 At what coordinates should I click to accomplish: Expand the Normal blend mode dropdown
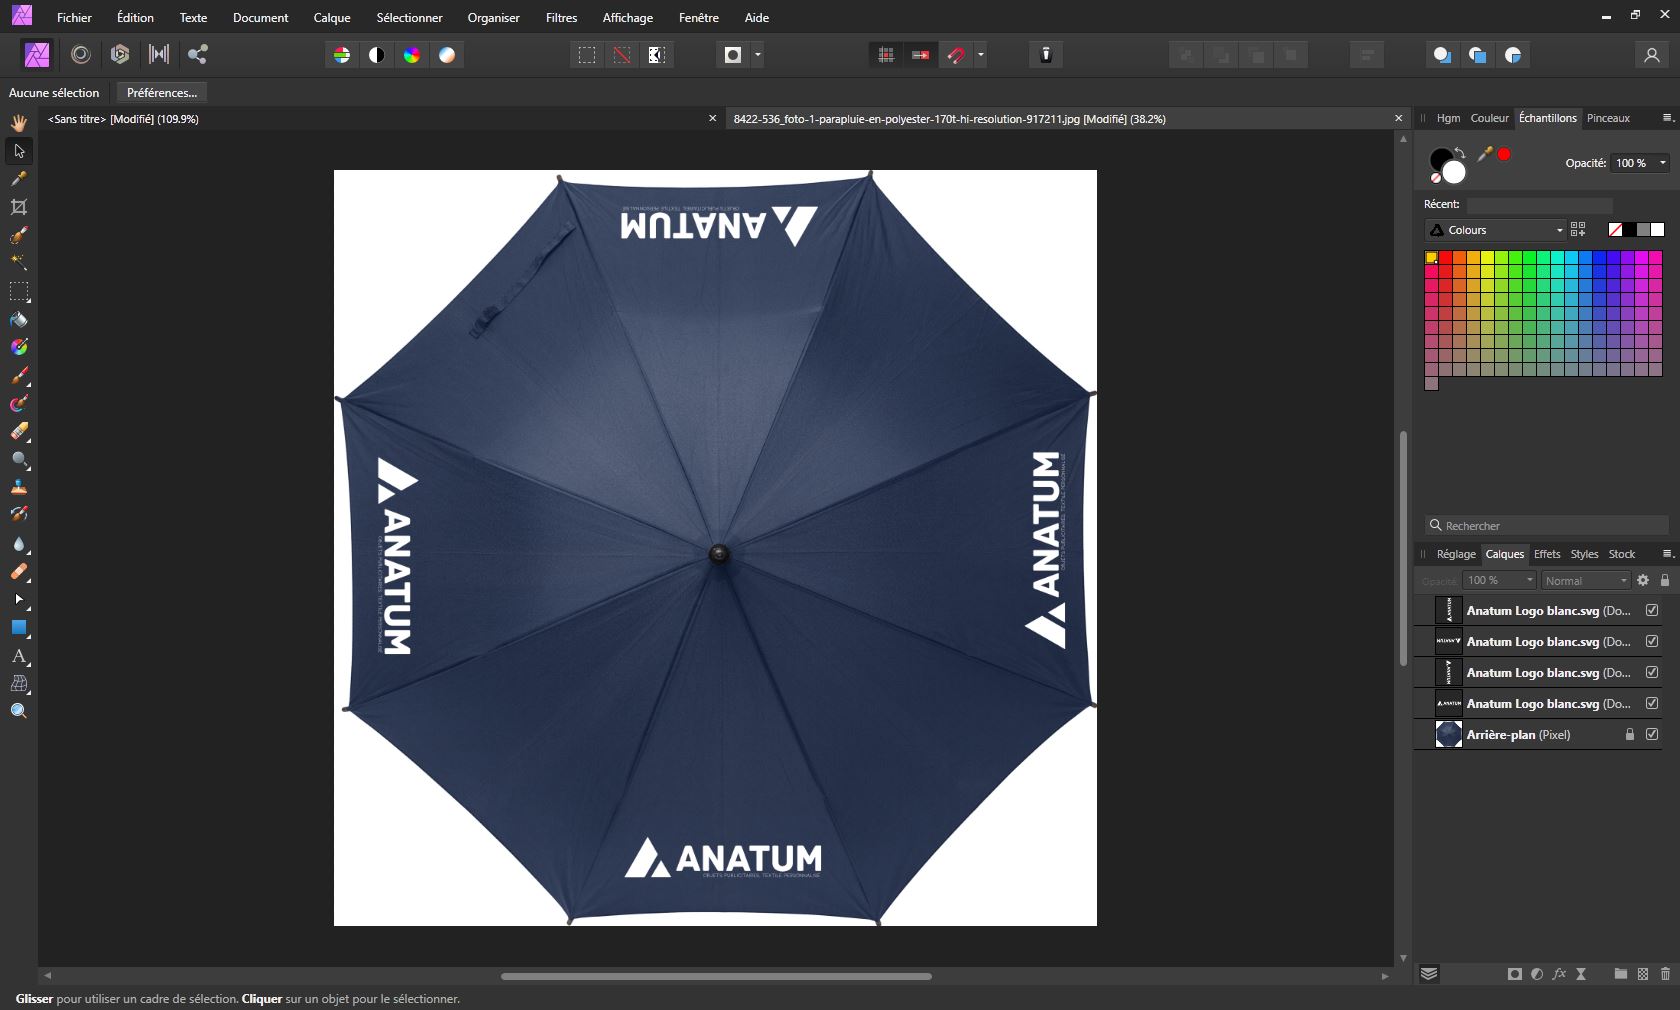(x=1585, y=581)
